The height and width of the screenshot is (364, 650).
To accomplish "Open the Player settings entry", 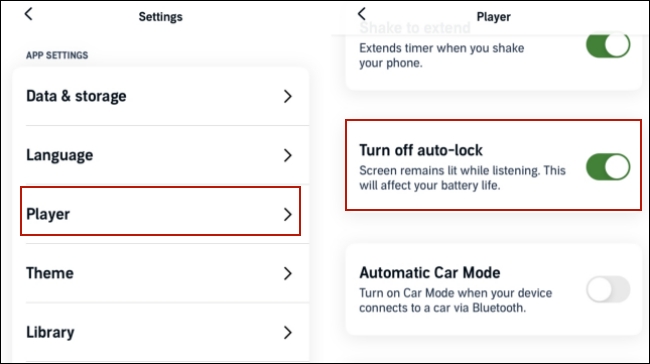I will (x=160, y=211).
